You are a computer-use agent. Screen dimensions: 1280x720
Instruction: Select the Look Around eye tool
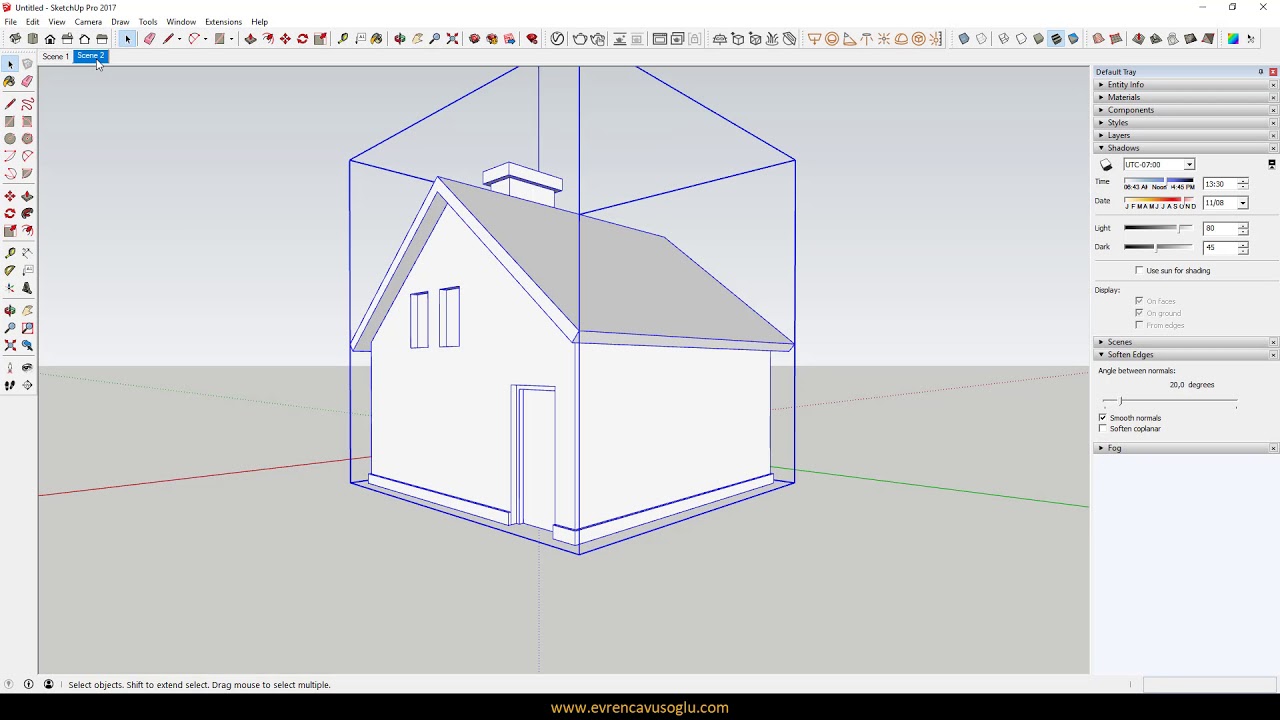pyautogui.click(x=27, y=368)
